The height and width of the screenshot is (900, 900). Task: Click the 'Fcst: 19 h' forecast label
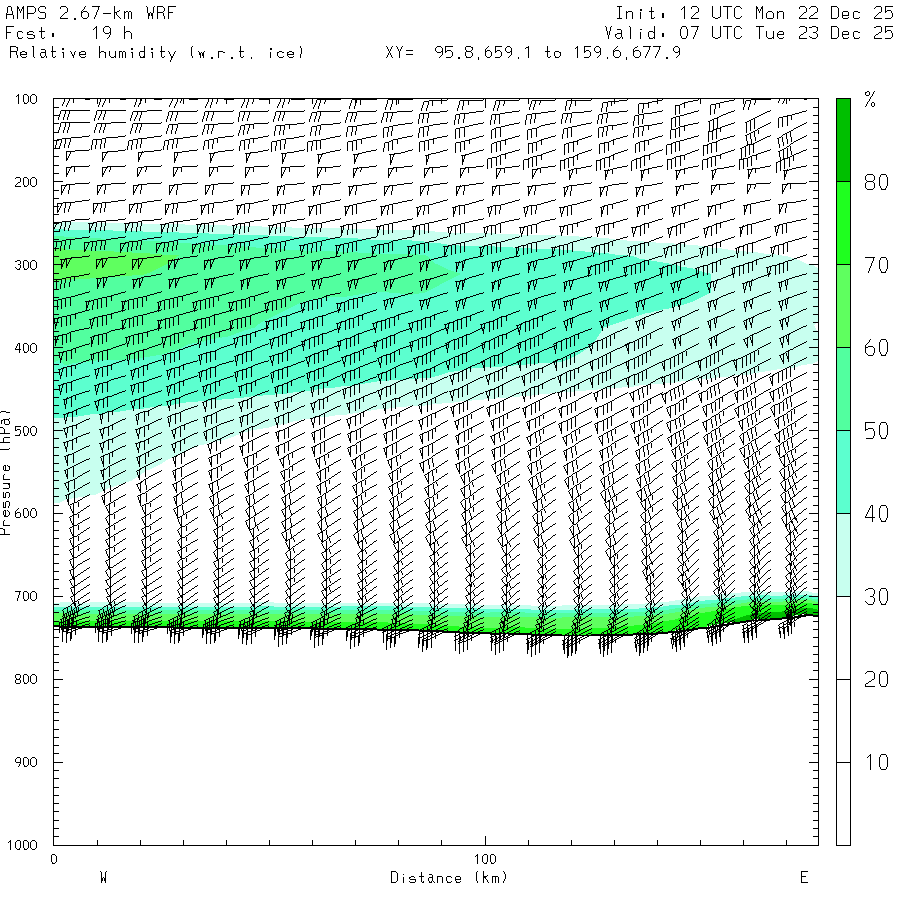tap(69, 33)
